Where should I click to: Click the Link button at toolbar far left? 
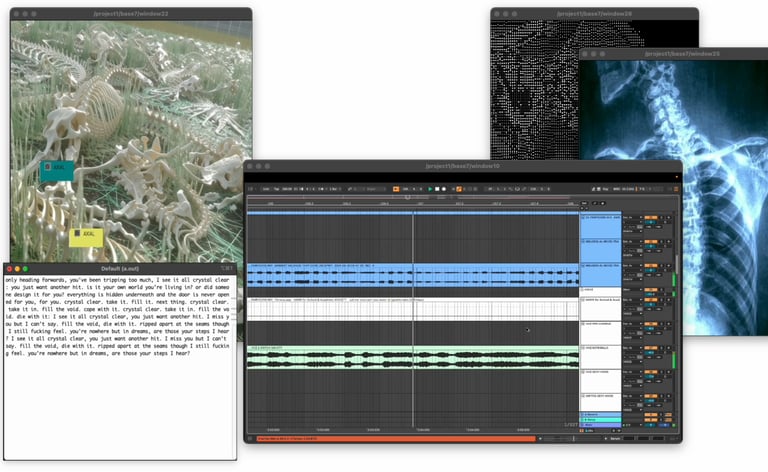[266, 188]
